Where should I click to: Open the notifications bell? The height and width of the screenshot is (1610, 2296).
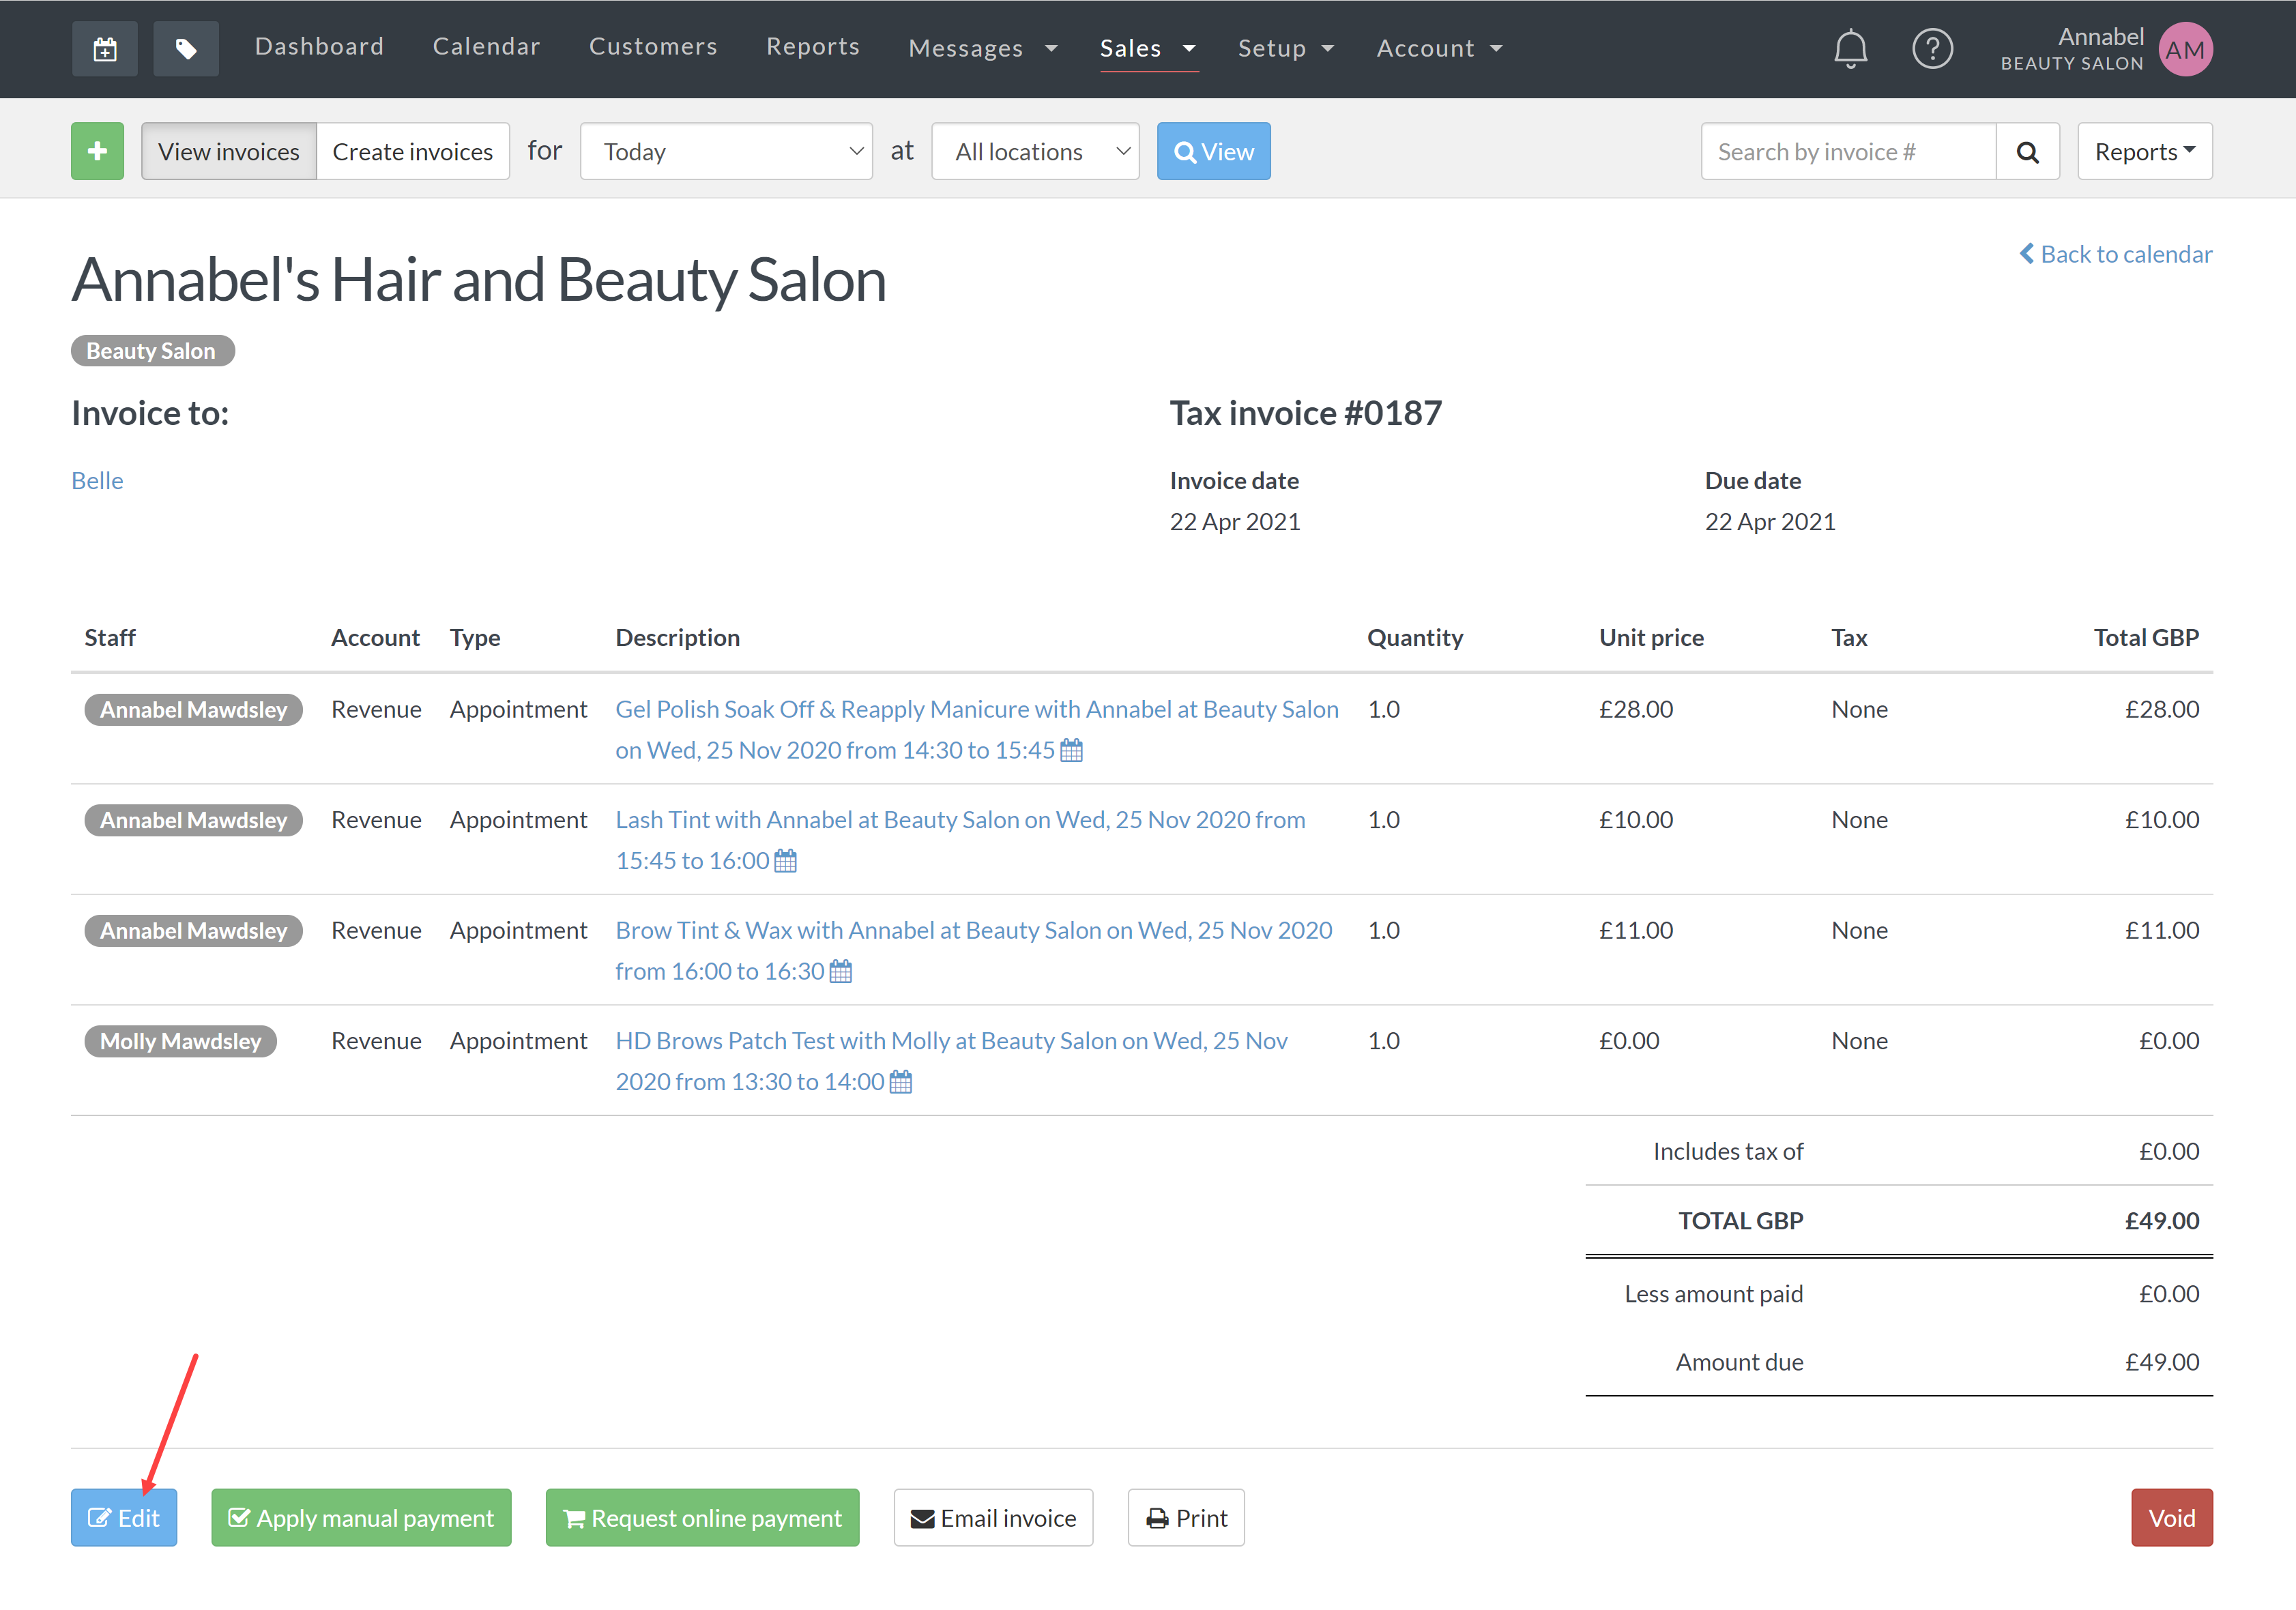coord(1850,48)
